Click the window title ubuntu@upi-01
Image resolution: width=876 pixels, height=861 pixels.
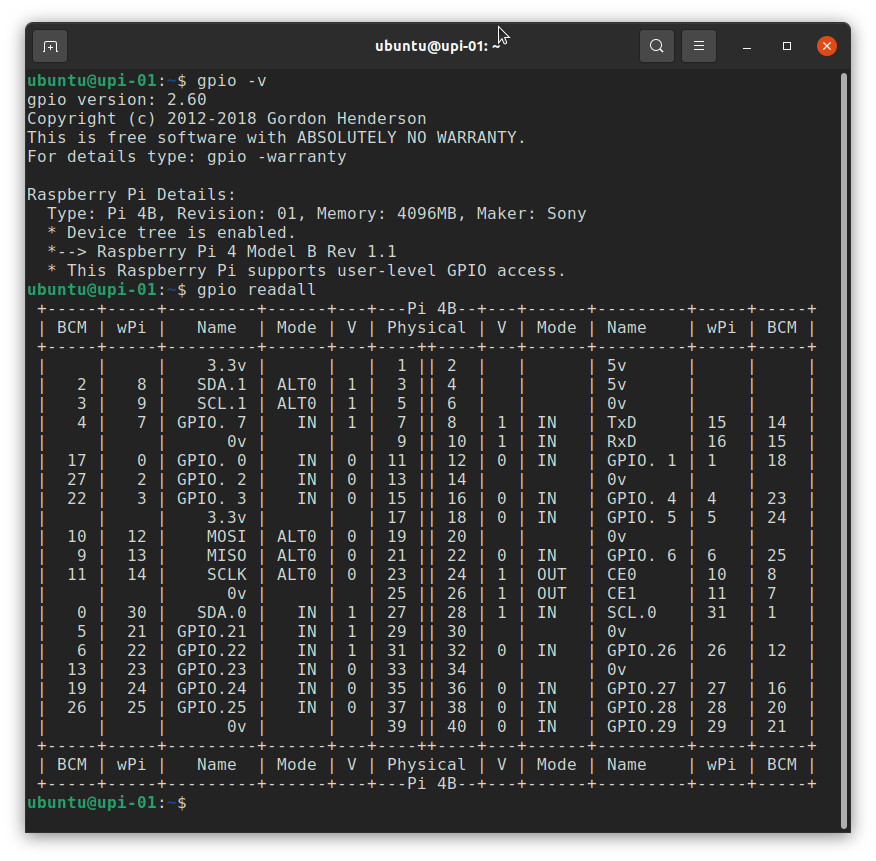437,46
